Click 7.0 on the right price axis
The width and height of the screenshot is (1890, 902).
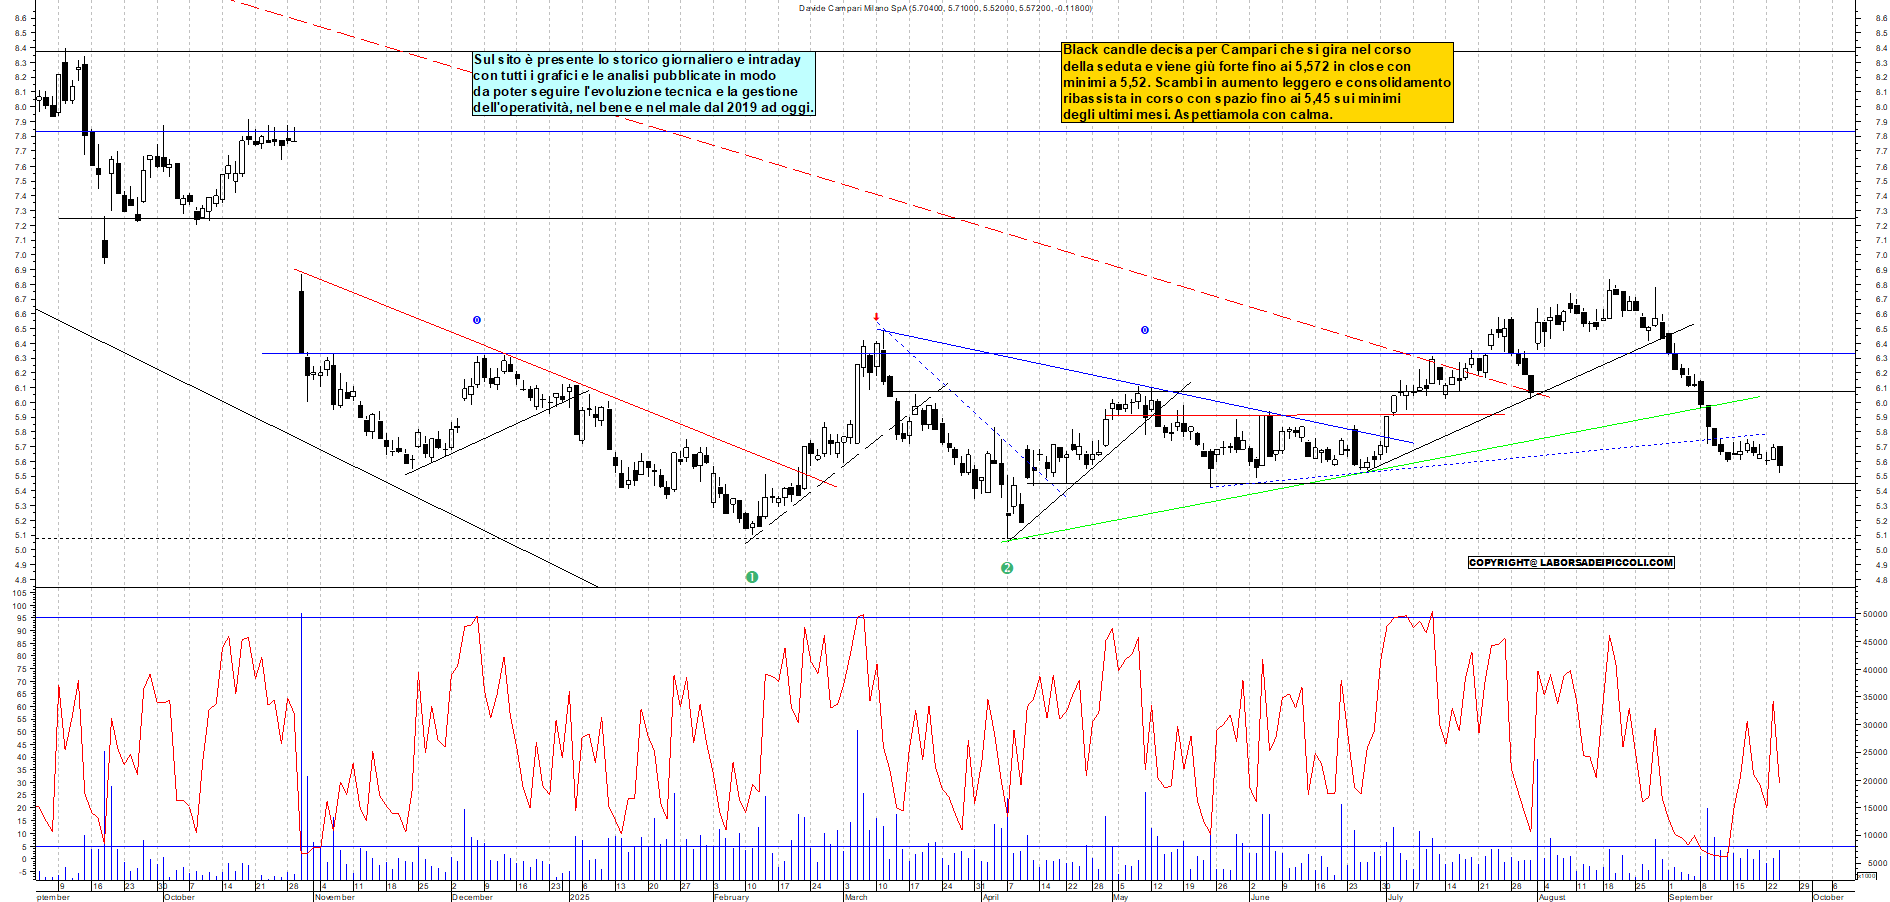[1880, 255]
